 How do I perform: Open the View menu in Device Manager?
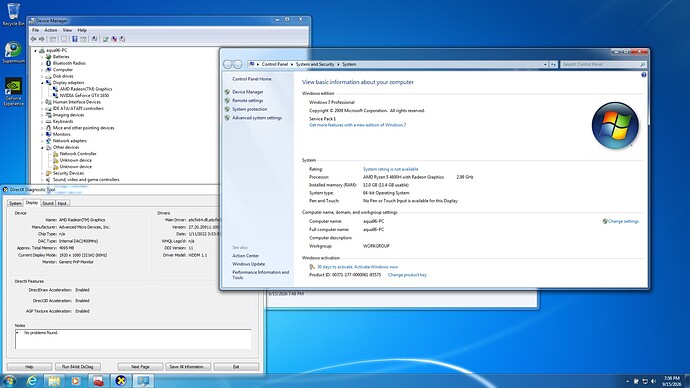(67, 30)
